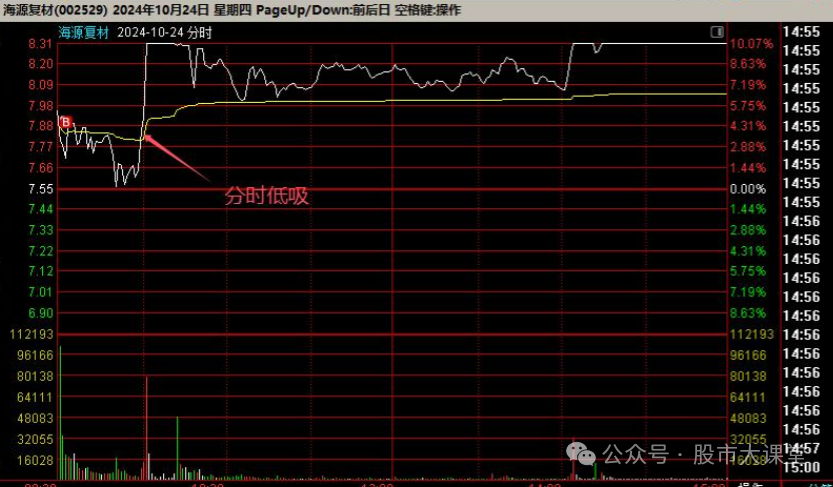
Task: Click the red B buy marker
Action: (66, 122)
